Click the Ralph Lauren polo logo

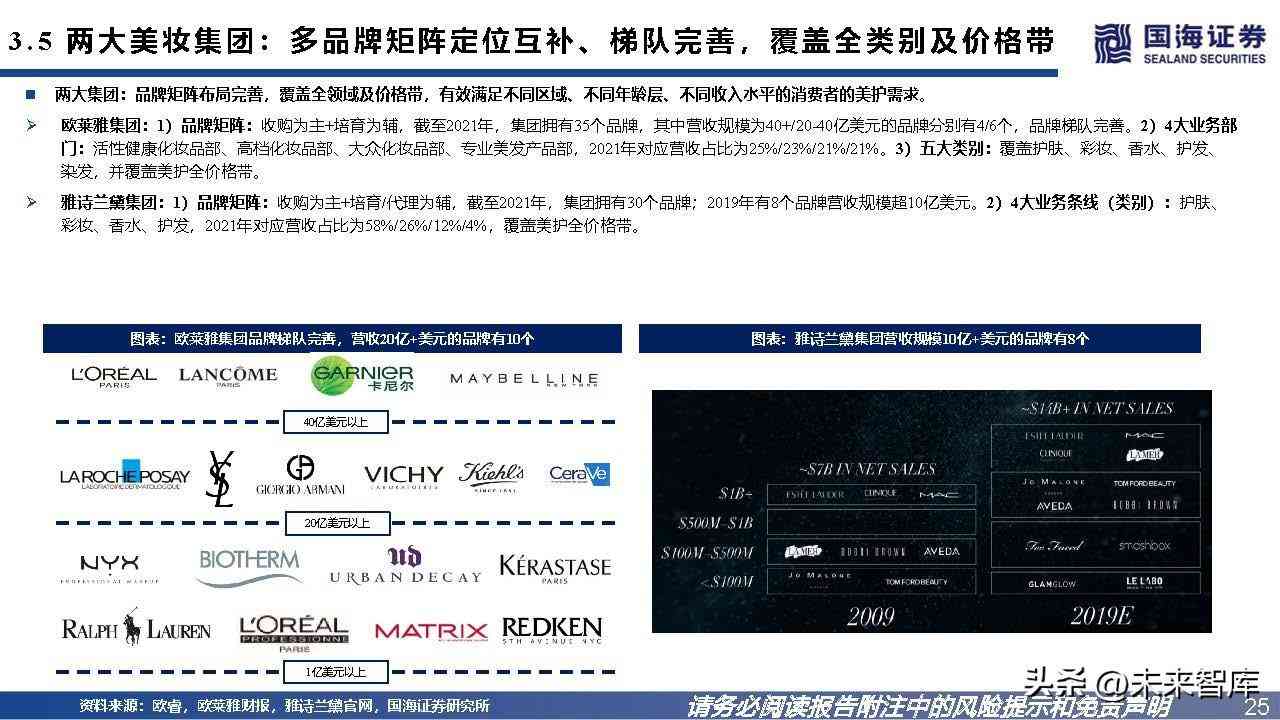click(x=136, y=628)
